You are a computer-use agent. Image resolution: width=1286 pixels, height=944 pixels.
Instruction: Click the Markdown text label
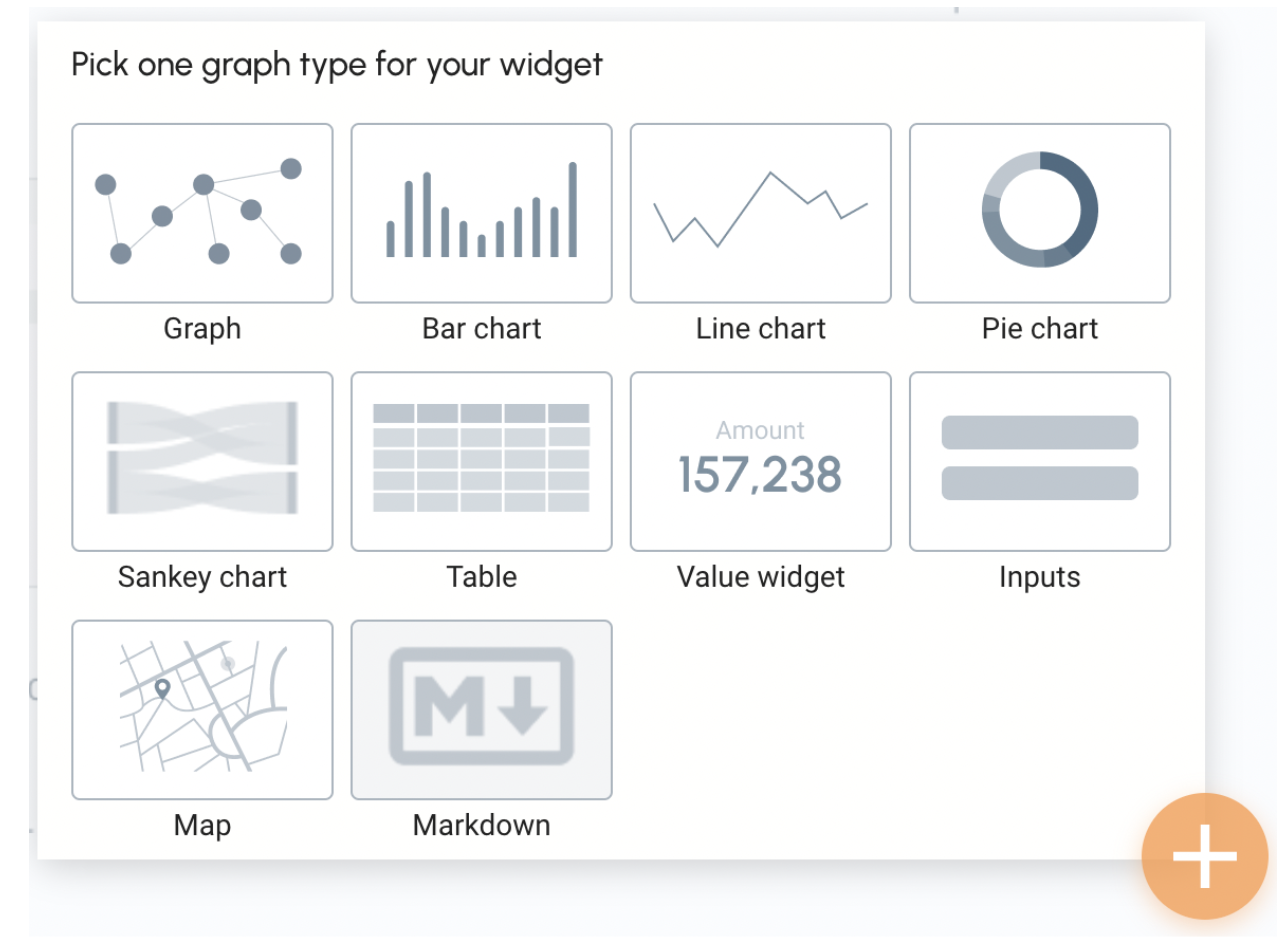[481, 825]
